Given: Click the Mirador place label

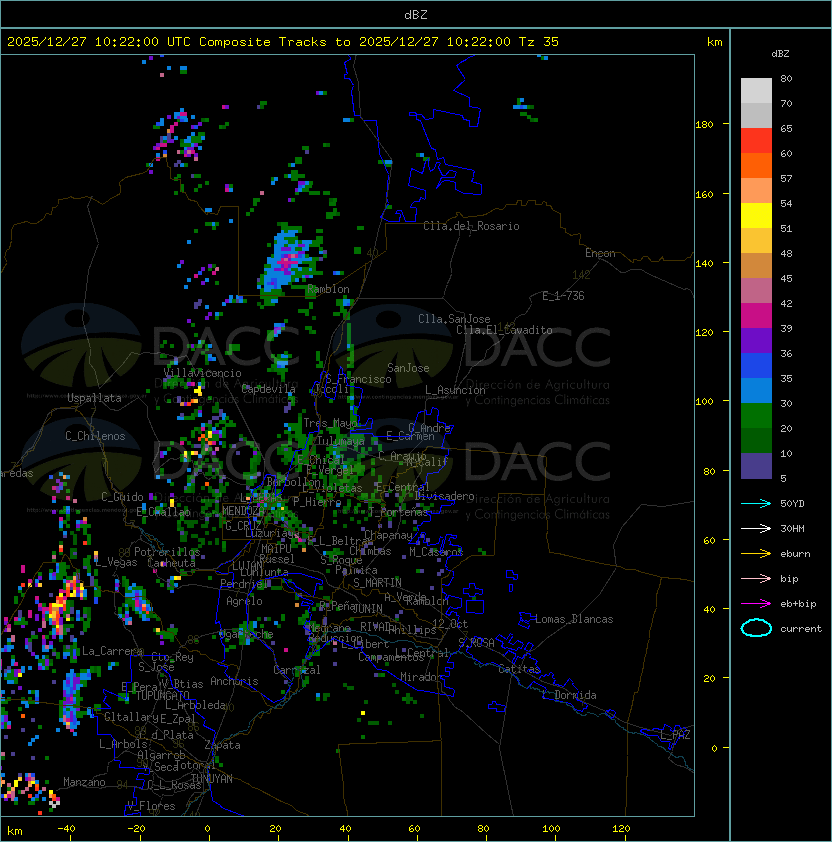Looking at the screenshot, I should [x=421, y=677].
